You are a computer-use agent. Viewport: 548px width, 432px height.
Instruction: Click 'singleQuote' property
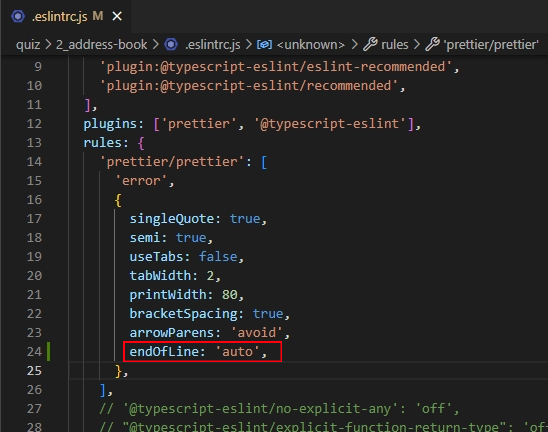172,219
